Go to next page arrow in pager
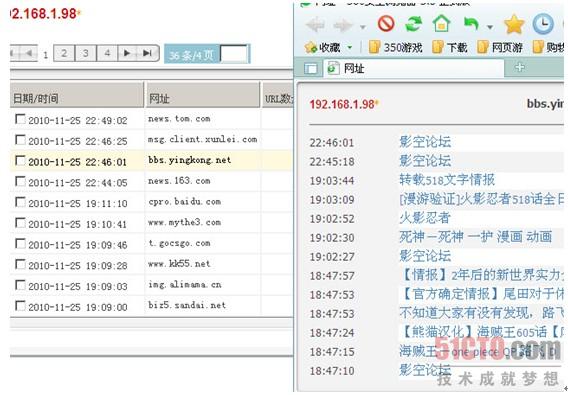 coord(127,53)
